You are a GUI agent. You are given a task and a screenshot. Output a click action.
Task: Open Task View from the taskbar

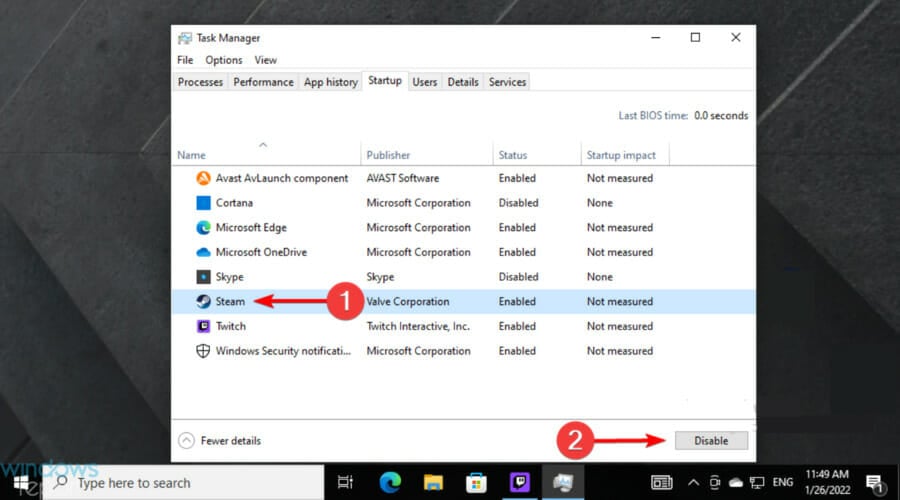tap(345, 483)
